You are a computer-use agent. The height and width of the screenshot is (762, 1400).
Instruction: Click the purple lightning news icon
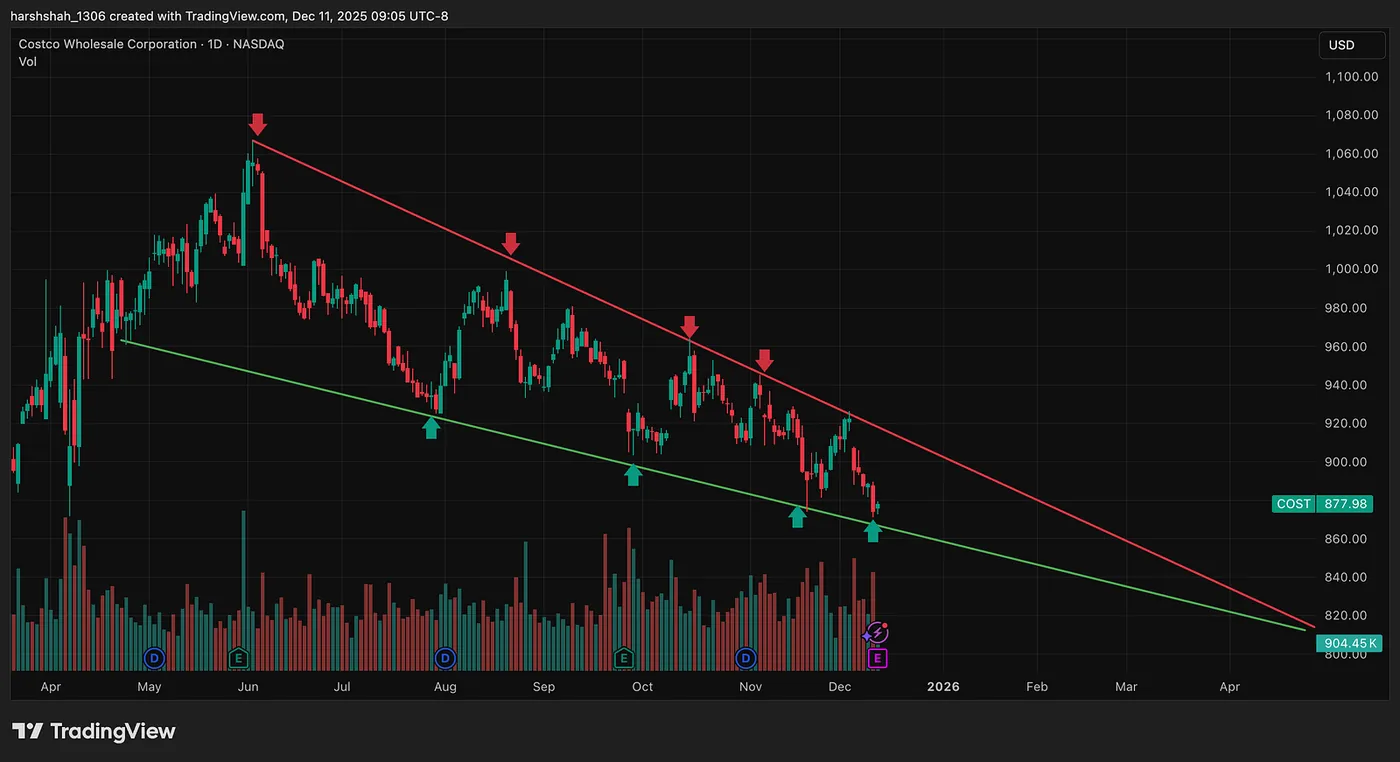pyautogui.click(x=876, y=632)
